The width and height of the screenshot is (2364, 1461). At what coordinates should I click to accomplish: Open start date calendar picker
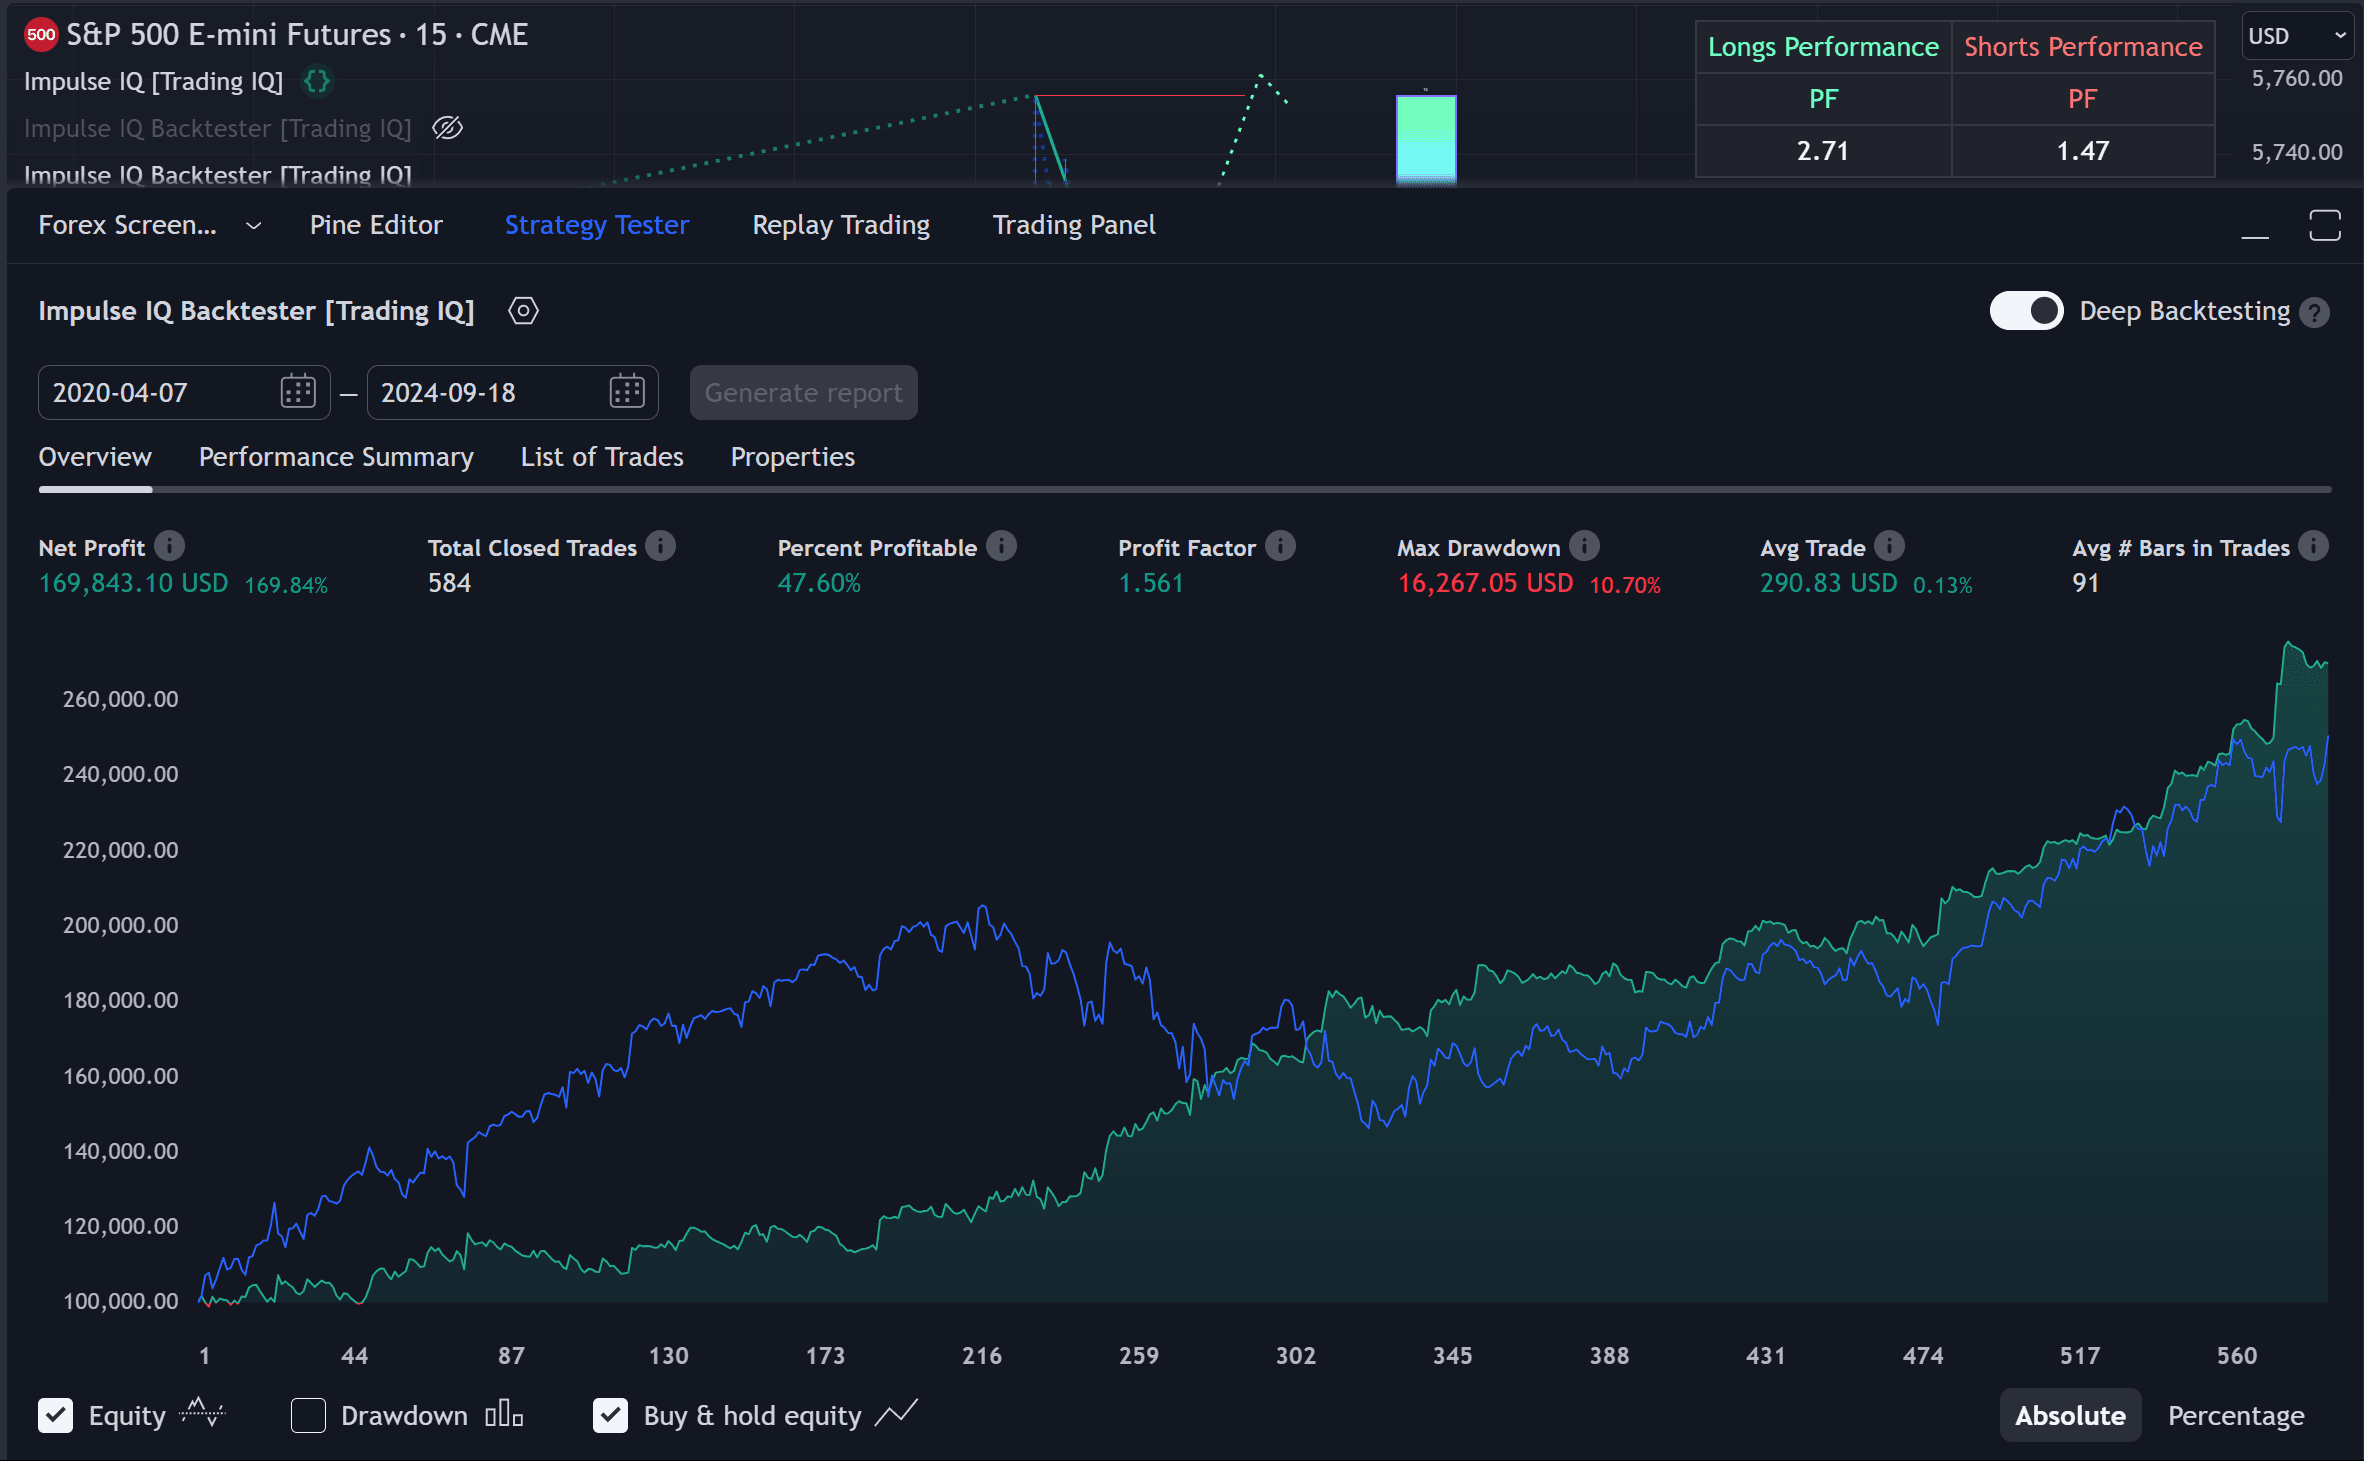[298, 392]
